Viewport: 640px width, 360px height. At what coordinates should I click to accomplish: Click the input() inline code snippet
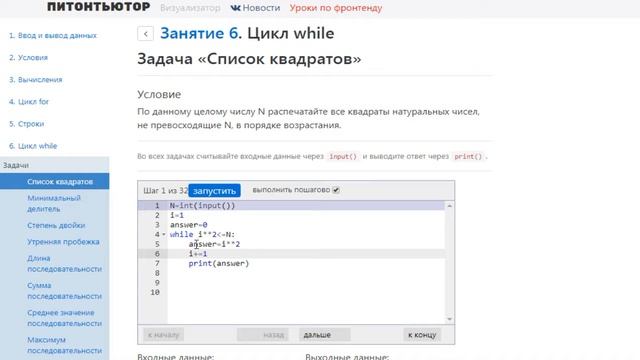click(x=343, y=156)
